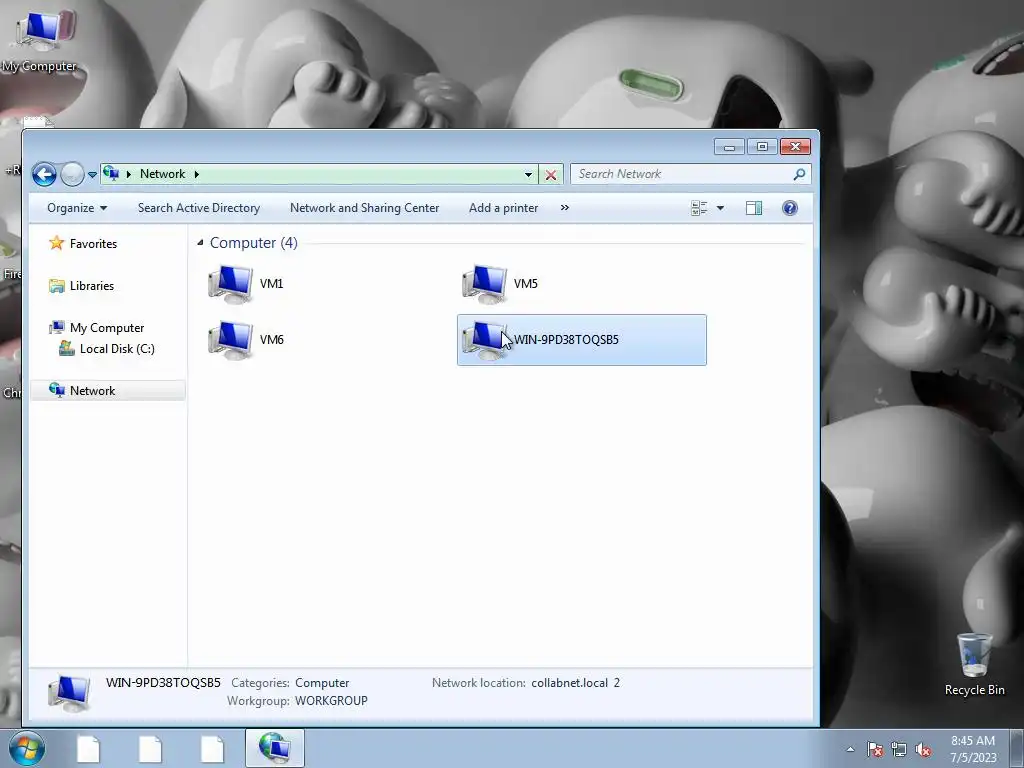
Task: Select My Computer in navigation pane
Action: (107, 328)
